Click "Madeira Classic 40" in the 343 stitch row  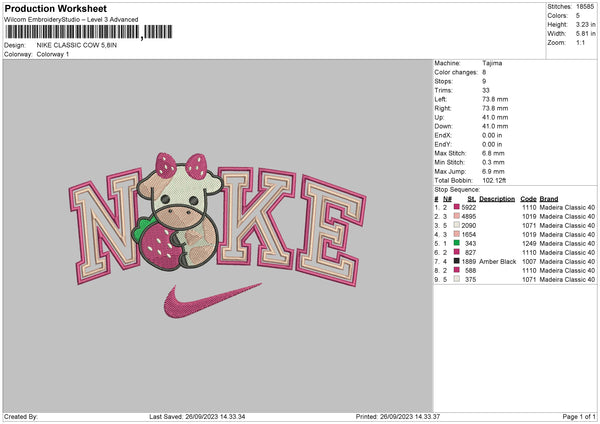click(567, 243)
